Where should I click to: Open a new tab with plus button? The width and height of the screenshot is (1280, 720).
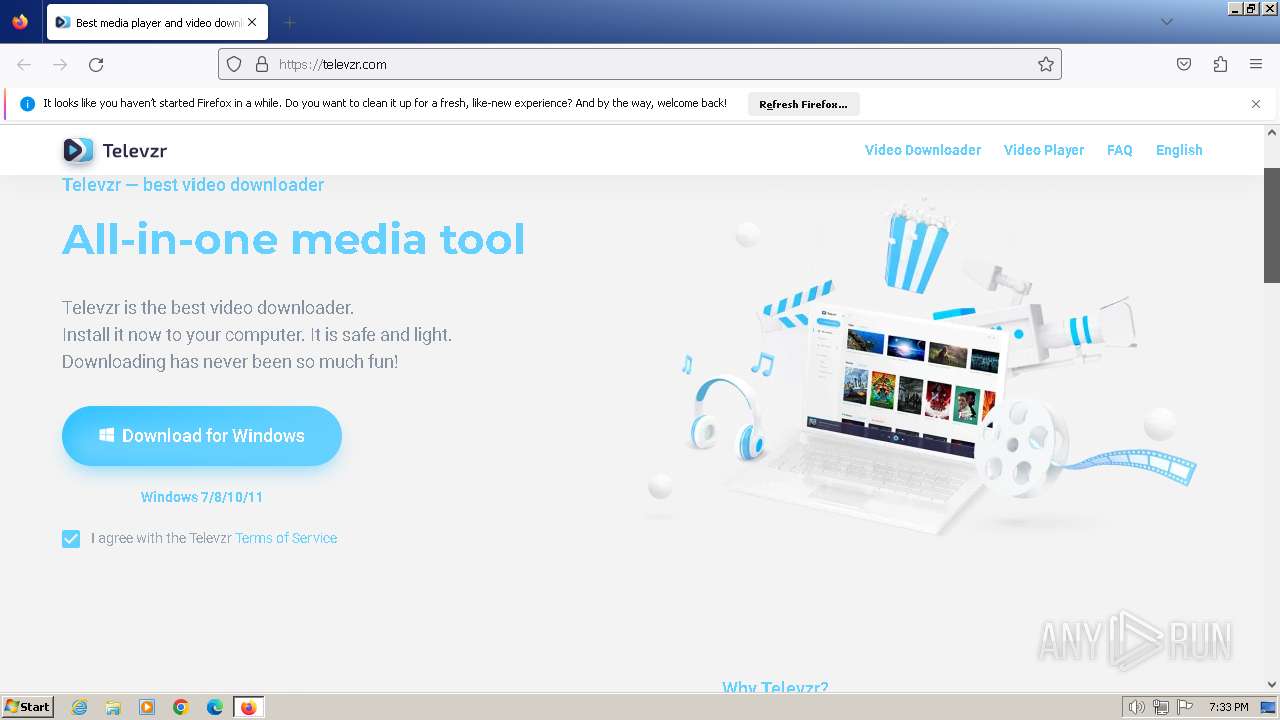tap(289, 22)
